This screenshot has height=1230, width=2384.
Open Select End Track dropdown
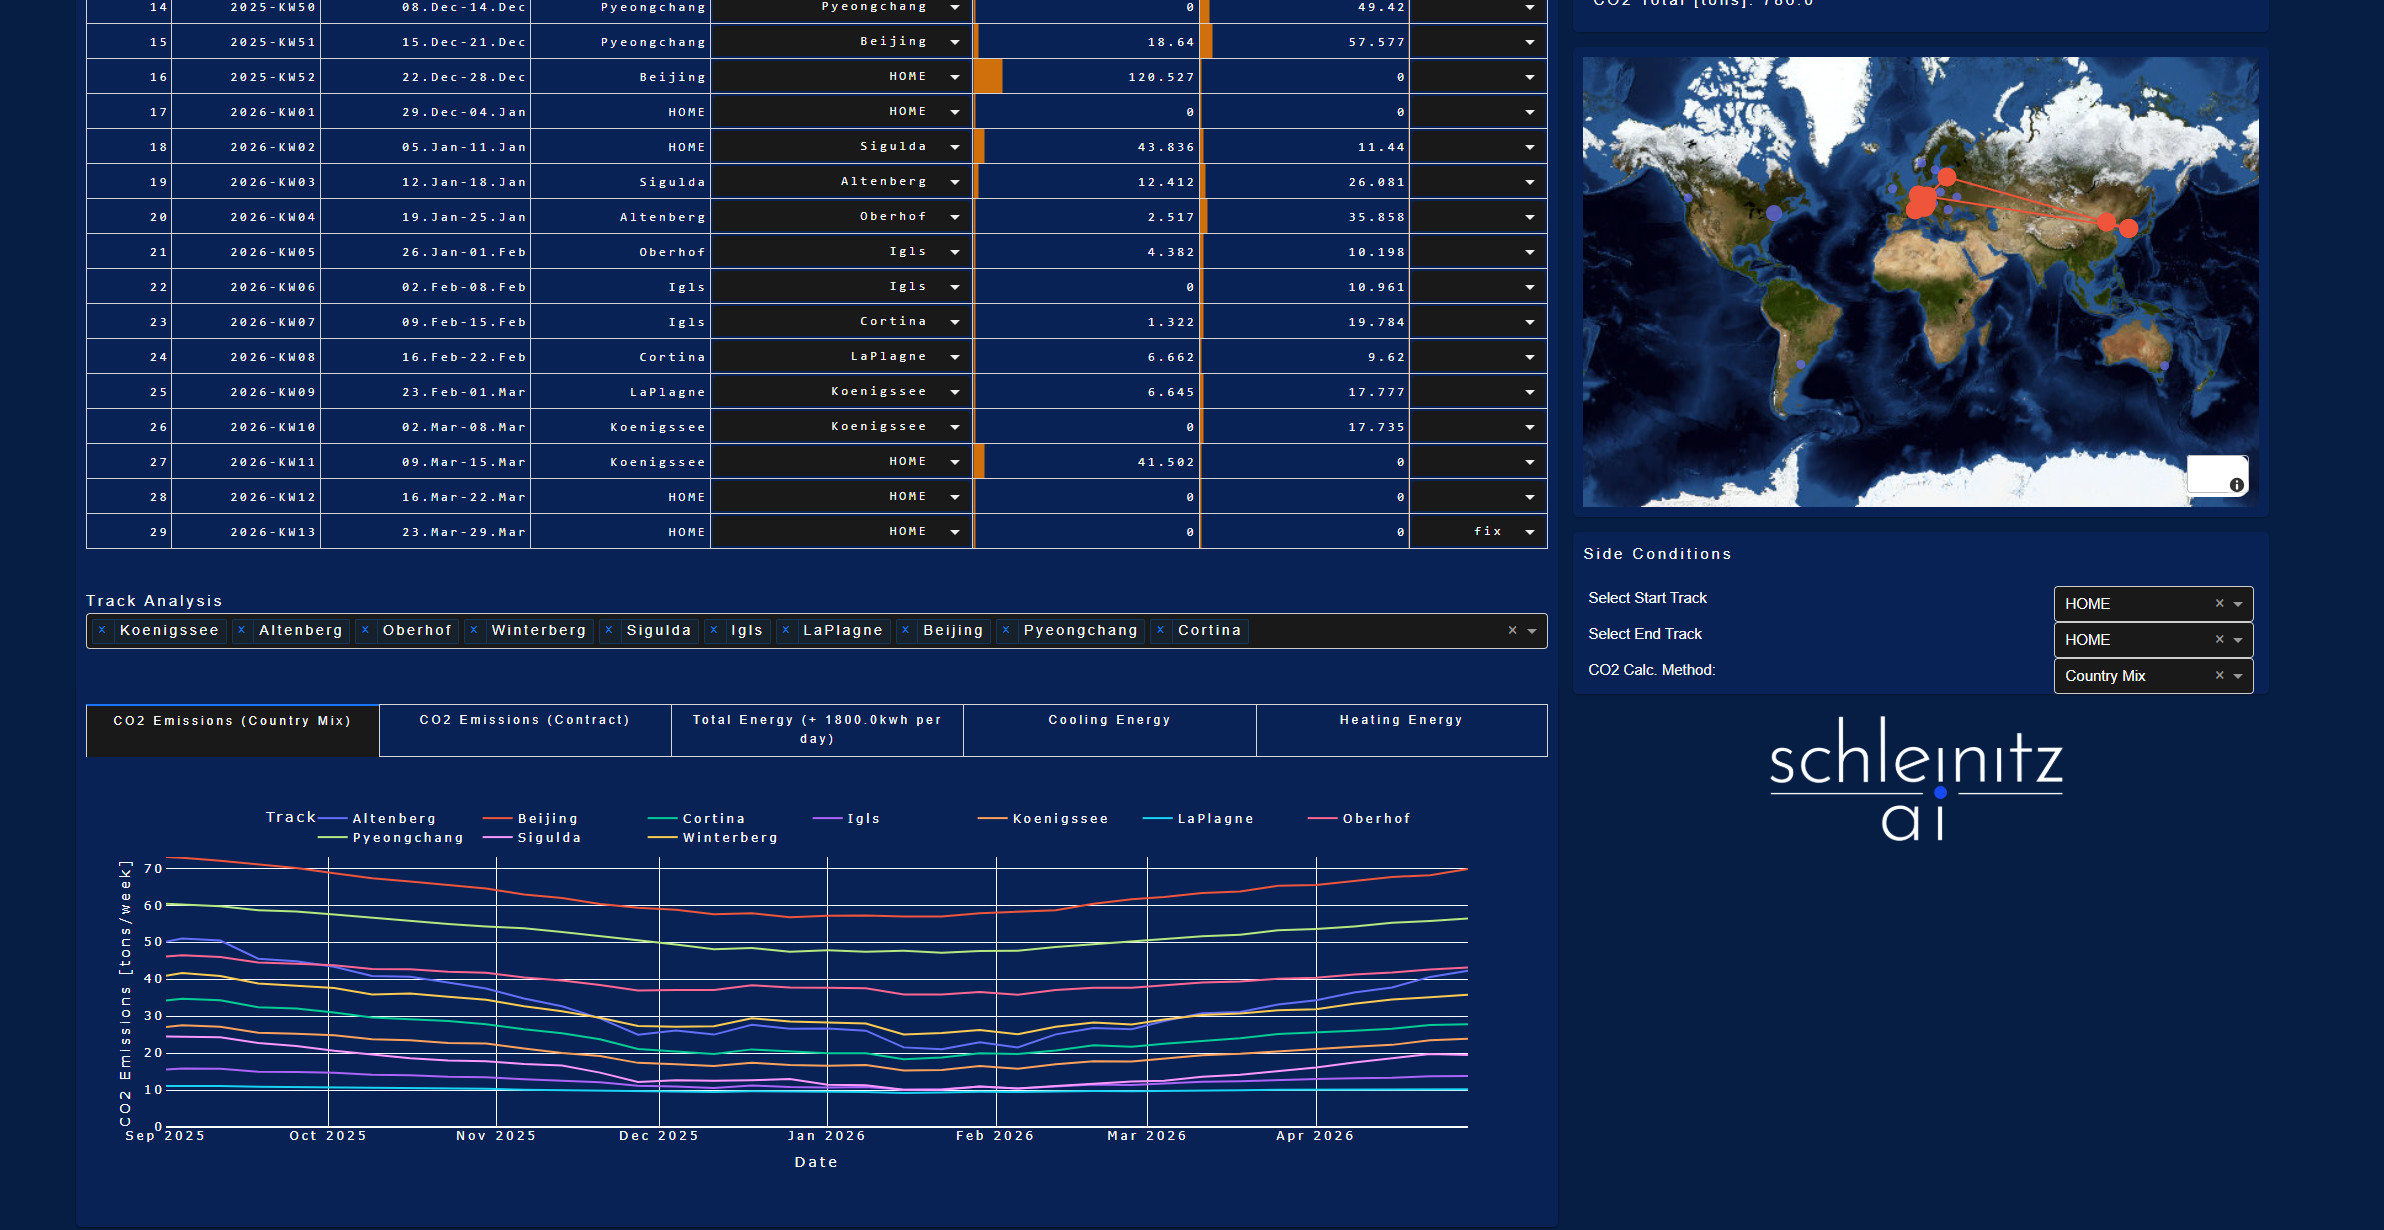click(x=2238, y=640)
